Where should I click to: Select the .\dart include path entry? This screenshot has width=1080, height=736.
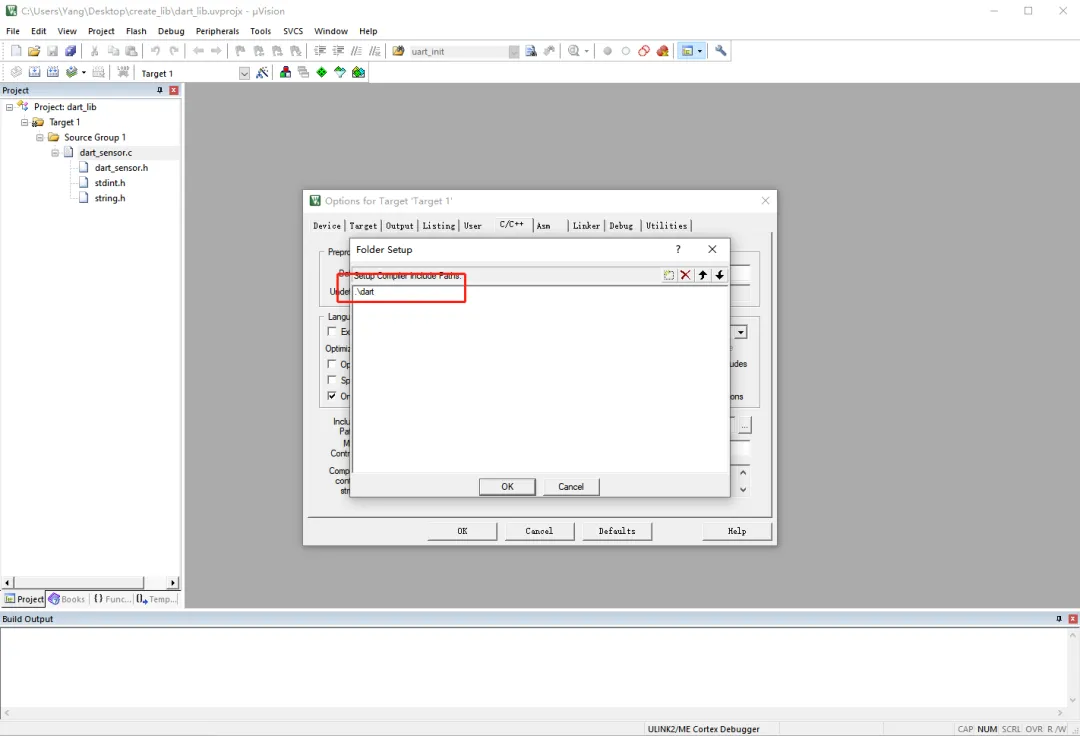click(x=540, y=292)
